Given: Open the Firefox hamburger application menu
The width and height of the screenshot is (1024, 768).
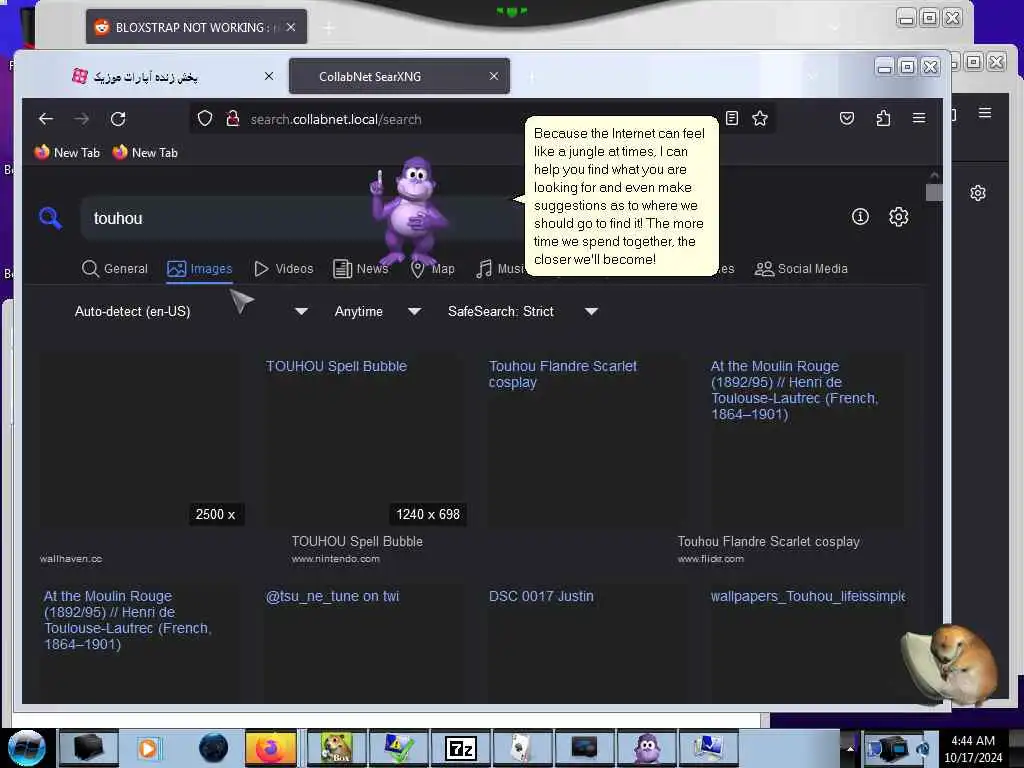Looking at the screenshot, I should click(919, 118).
